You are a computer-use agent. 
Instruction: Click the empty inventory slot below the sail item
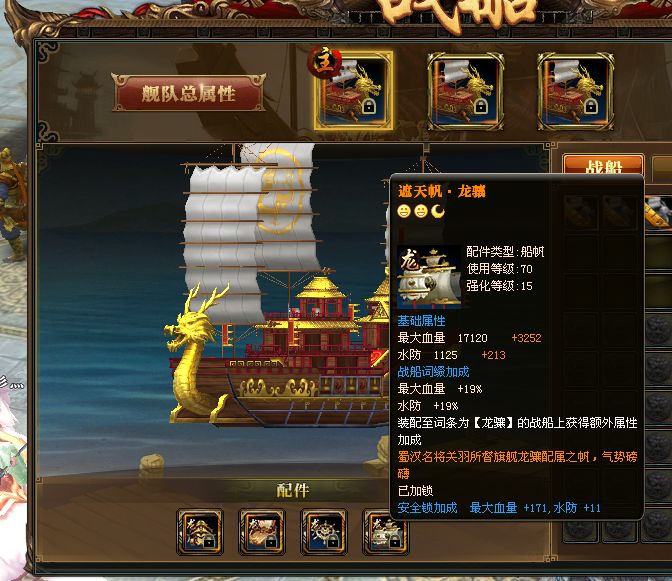coord(658,253)
